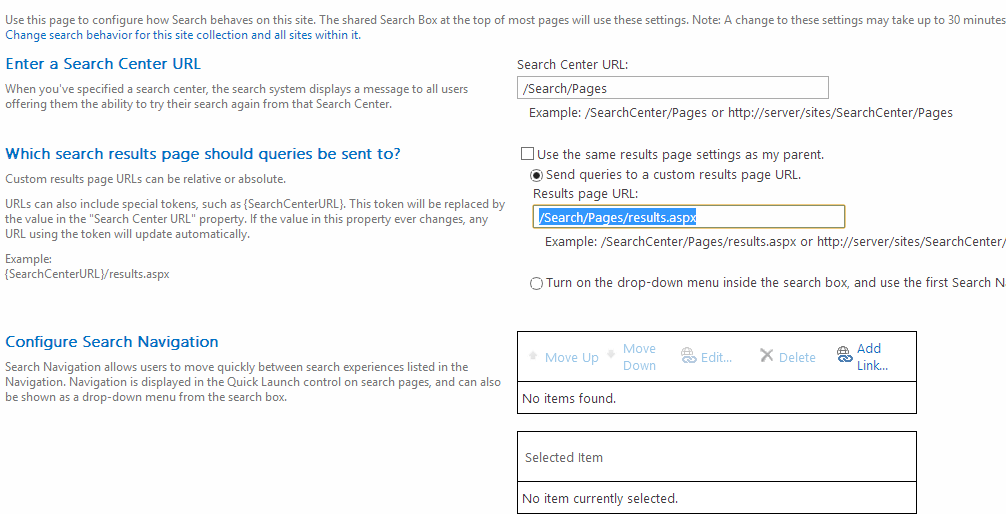Click the Delete label in navigation toolbar
This screenshot has height=514, width=1006.
click(797, 357)
